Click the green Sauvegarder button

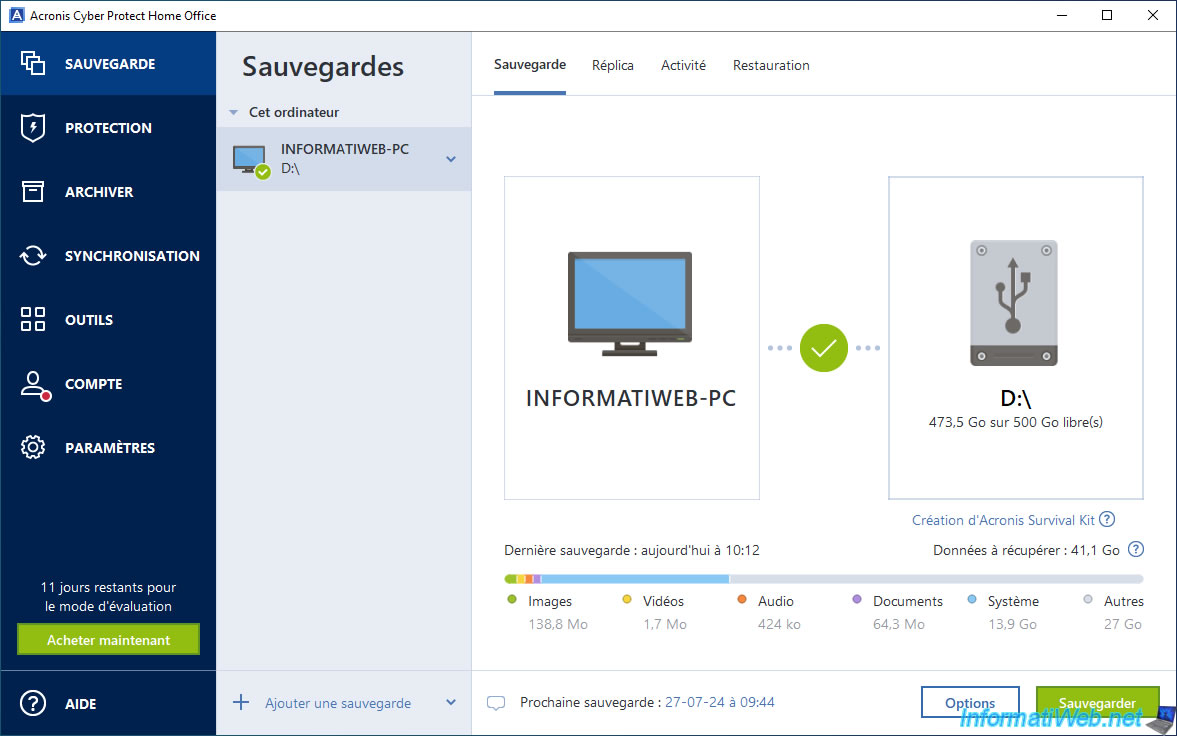pos(1097,703)
